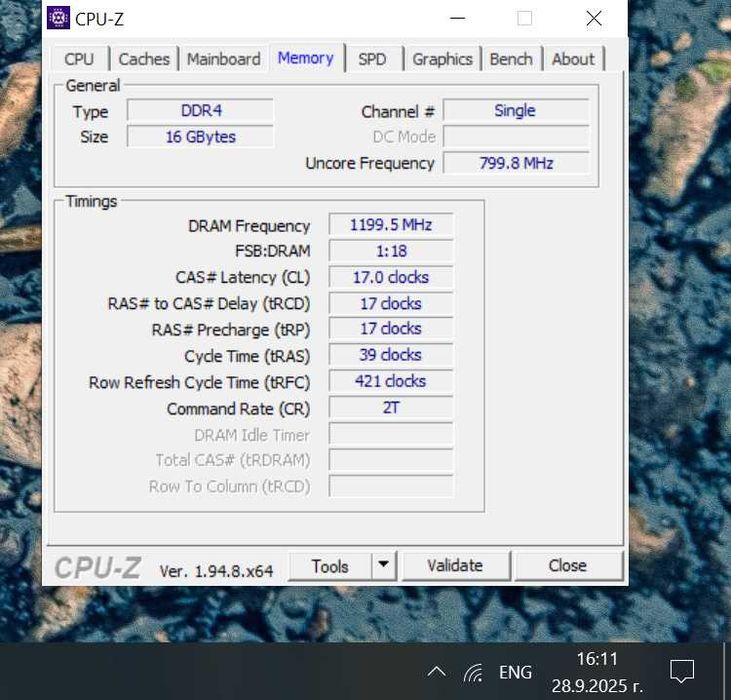Image resolution: width=731 pixels, height=700 pixels.
Task: Select the Memory tab
Action: click(306, 58)
